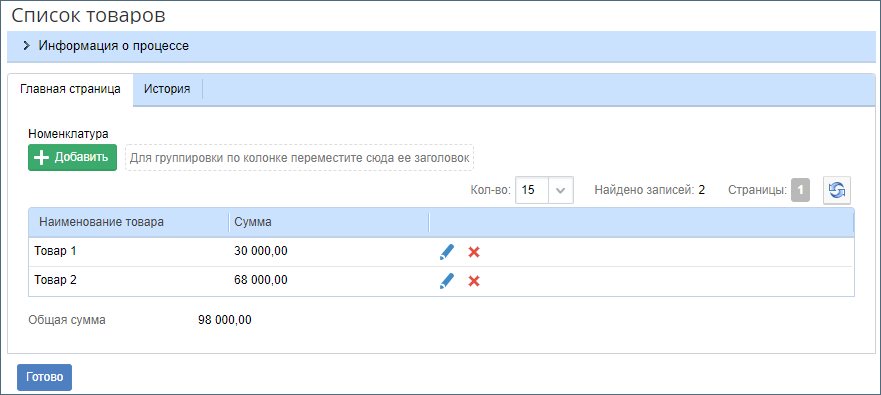Edit Товар 2 with pencil icon
Viewport: 881px width, 395px height.
[447, 281]
